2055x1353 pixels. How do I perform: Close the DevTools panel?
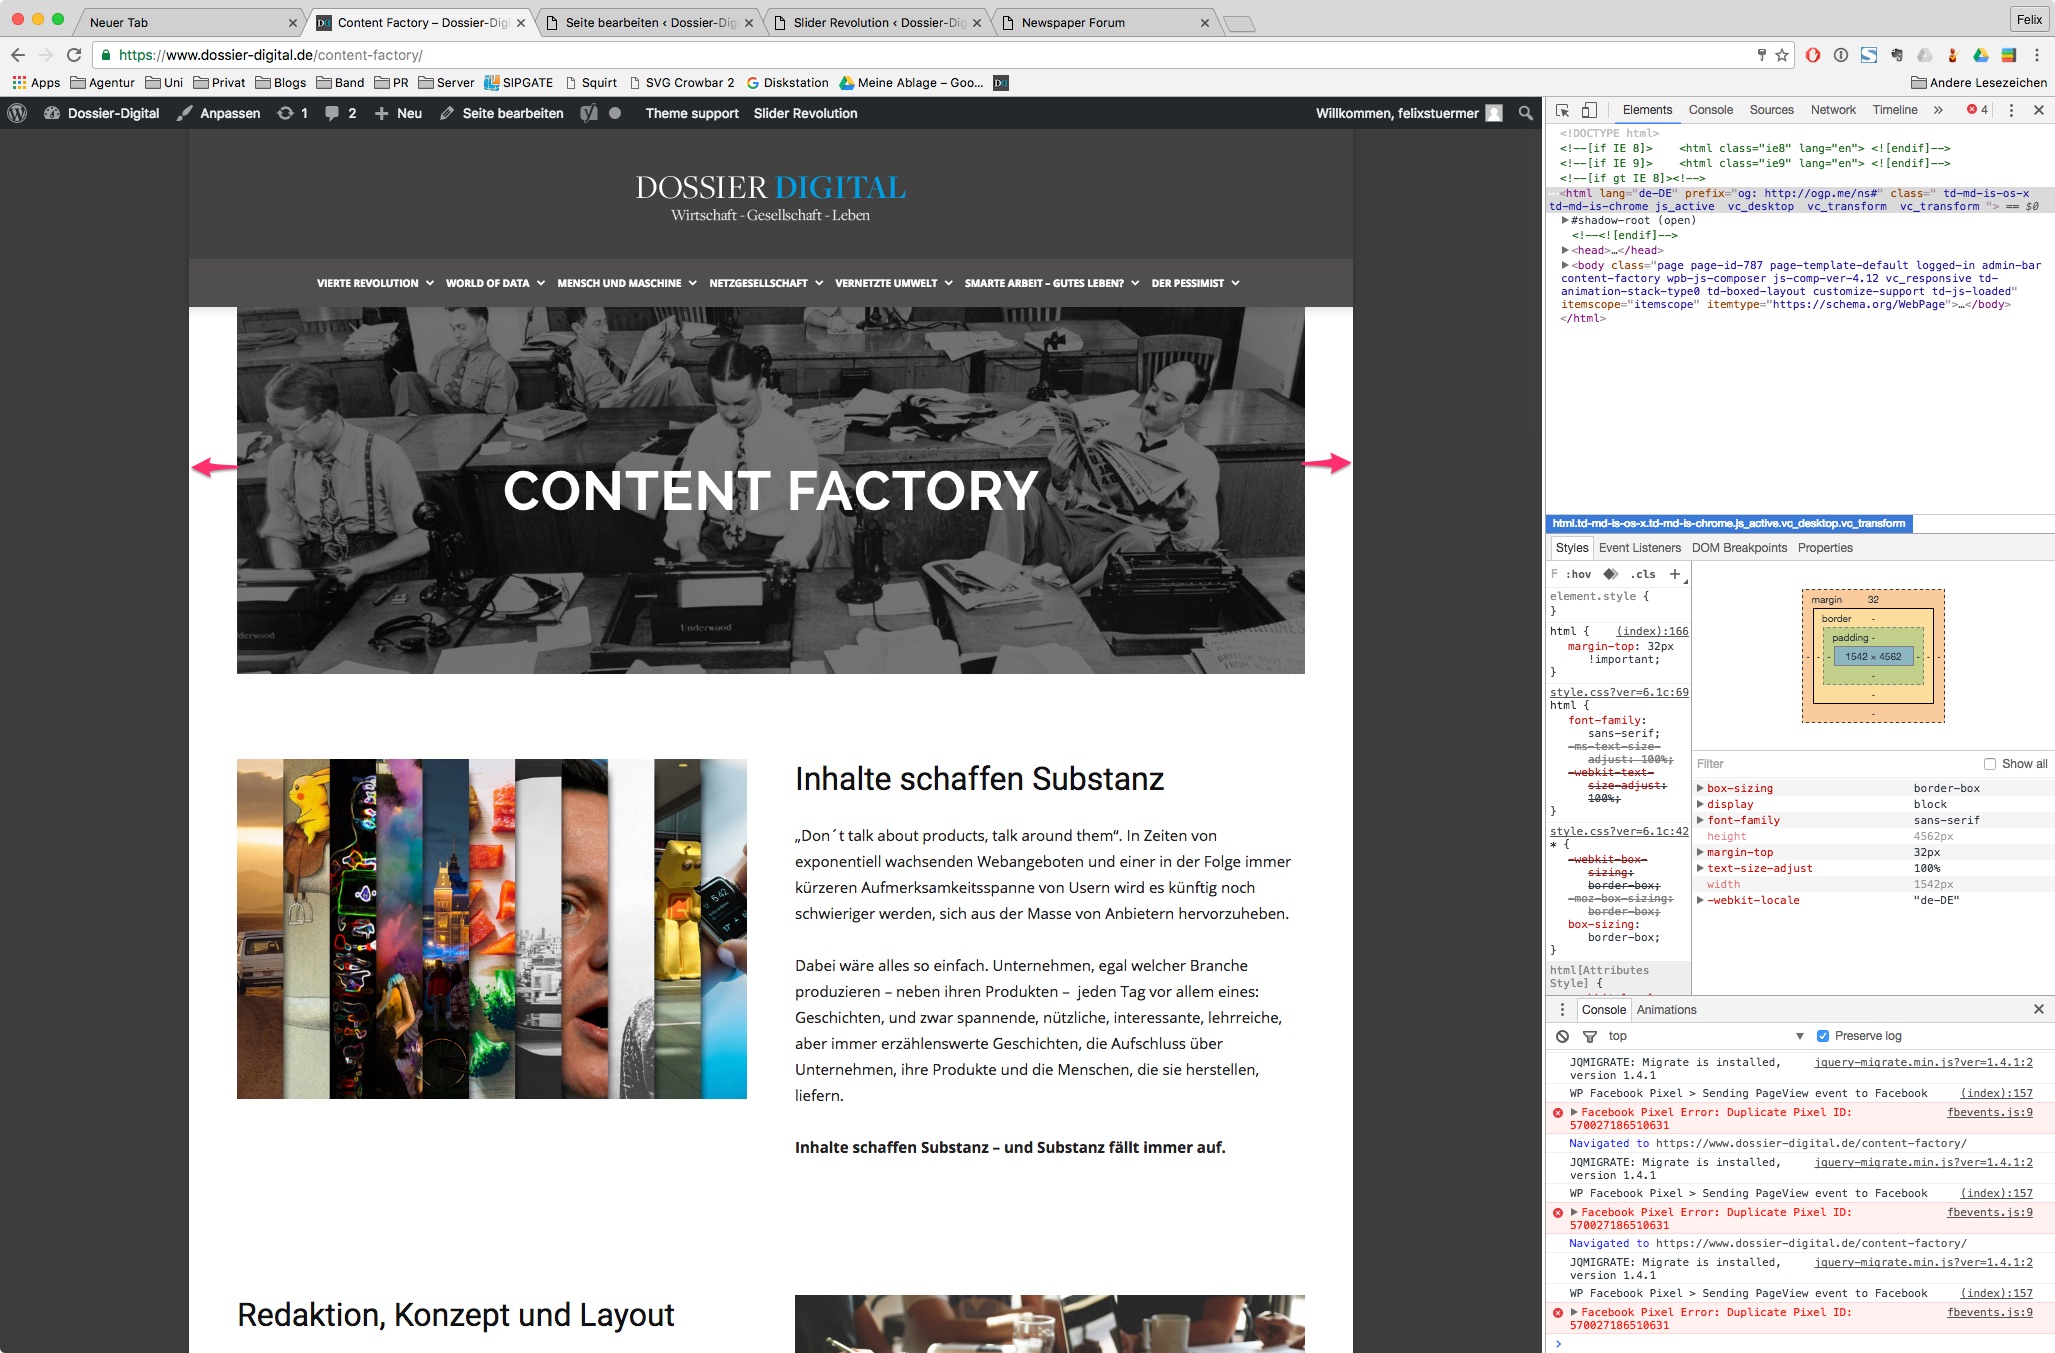[2039, 110]
